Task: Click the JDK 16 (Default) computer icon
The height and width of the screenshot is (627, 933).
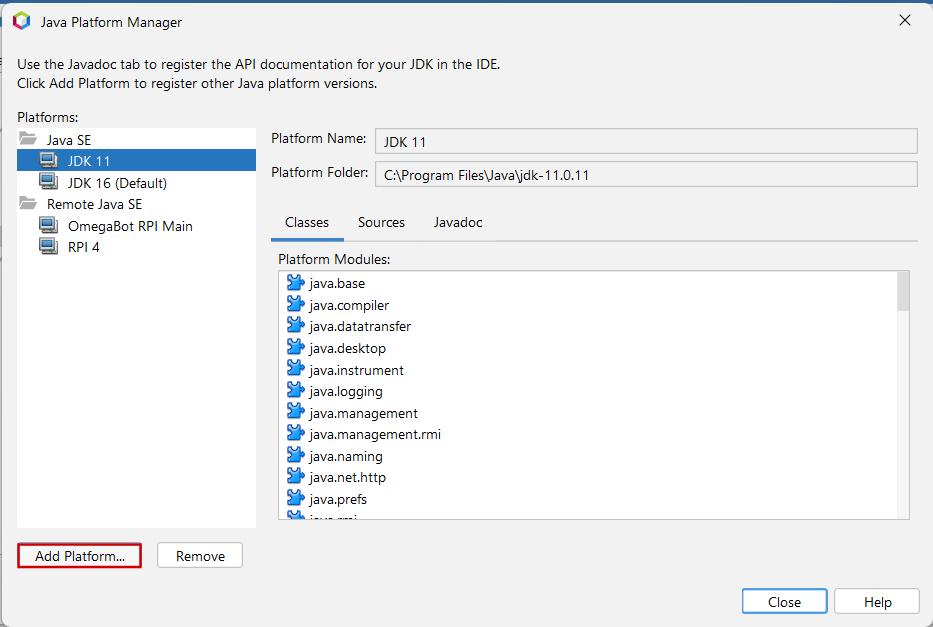Action: [x=49, y=181]
